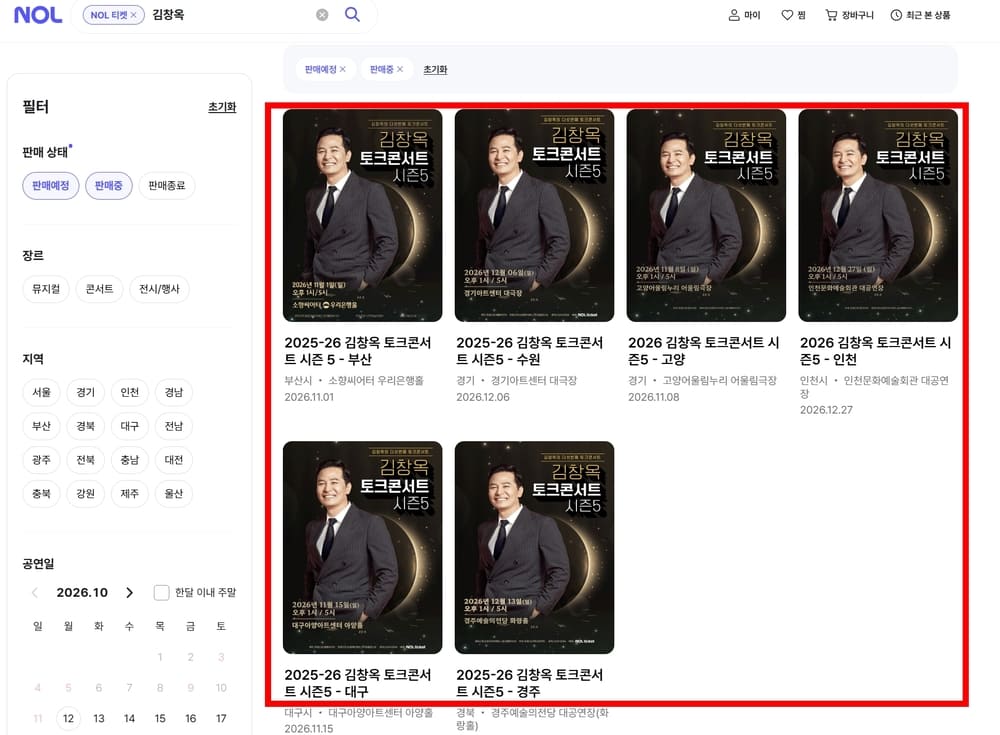Select the 콘서트 genre filter
The width and height of the screenshot is (1000, 735).
[x=99, y=289]
